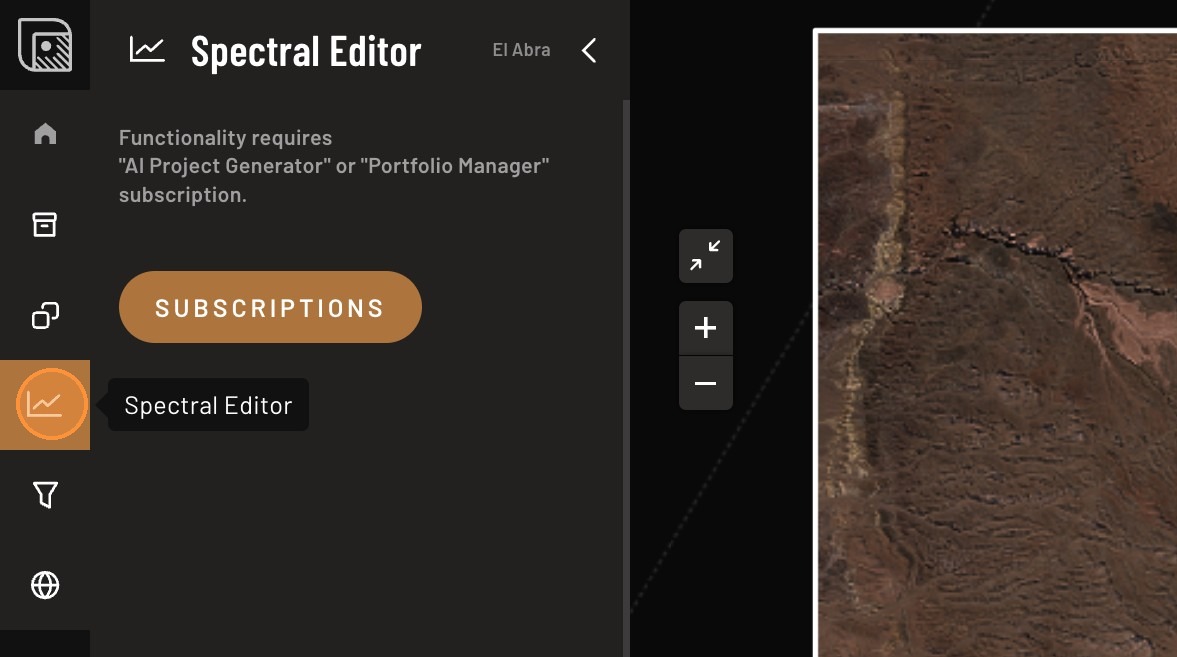Zoom in the map with plus button

(x=706, y=328)
